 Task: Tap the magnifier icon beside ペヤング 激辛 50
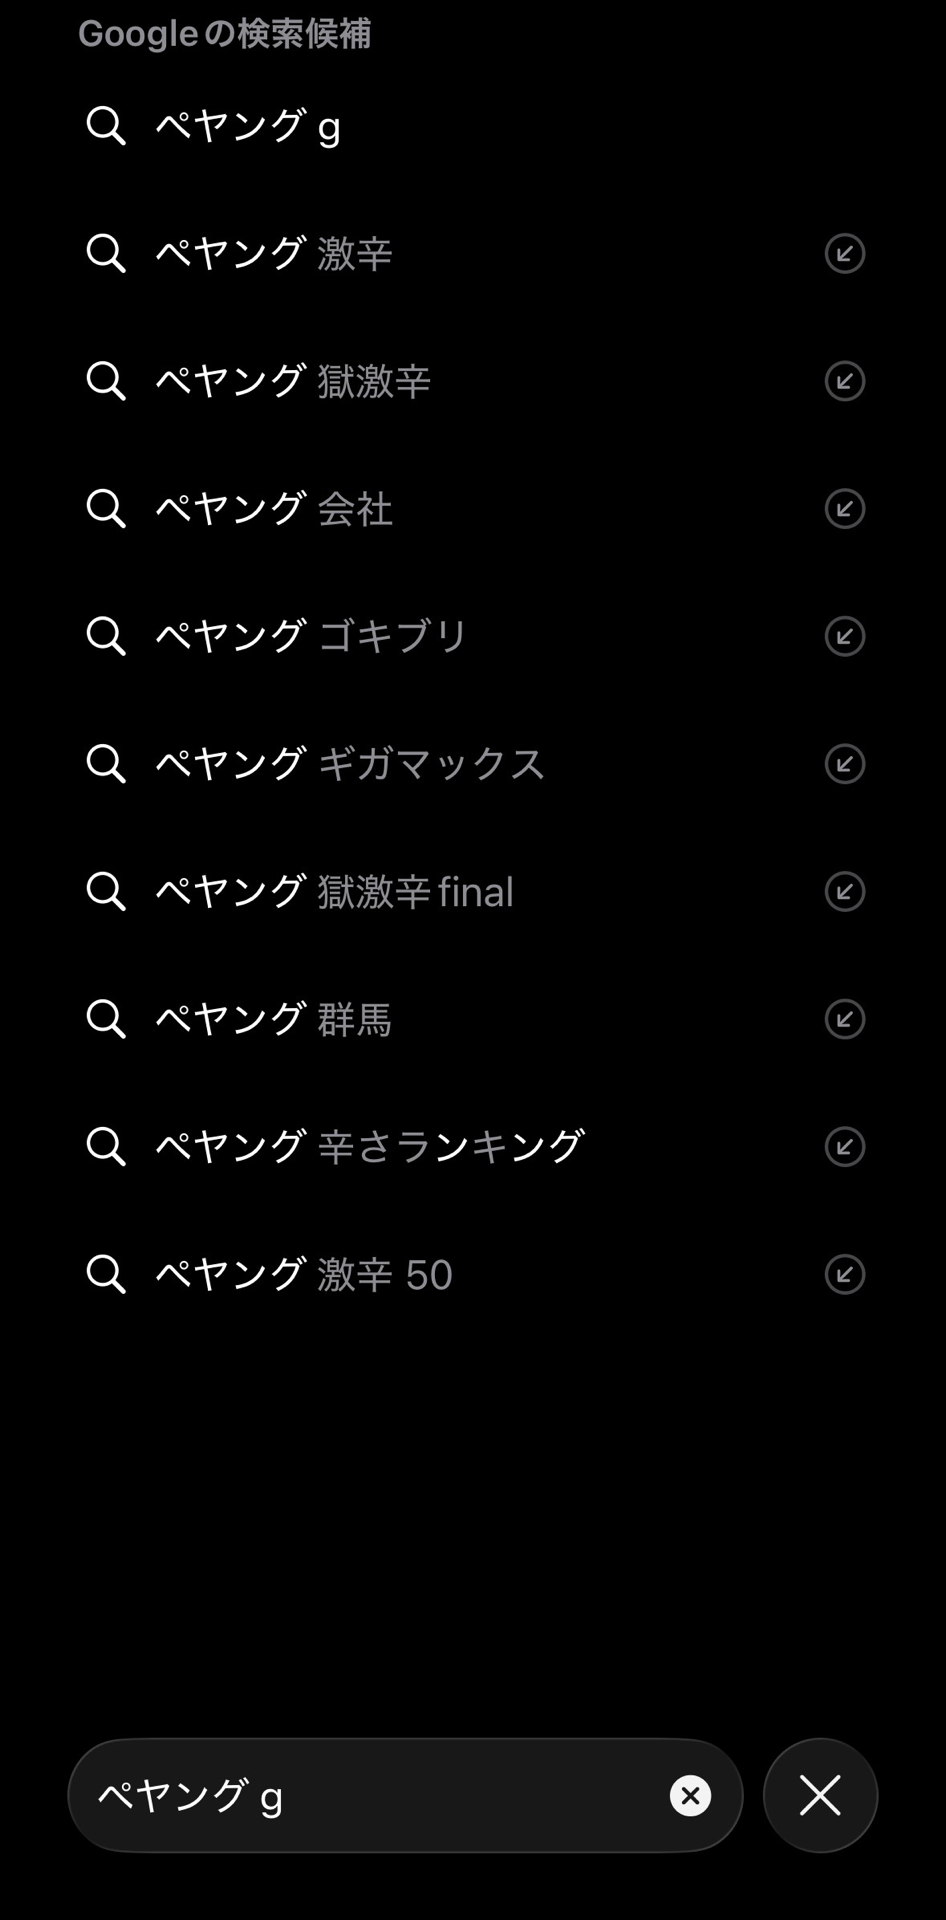pos(106,1274)
